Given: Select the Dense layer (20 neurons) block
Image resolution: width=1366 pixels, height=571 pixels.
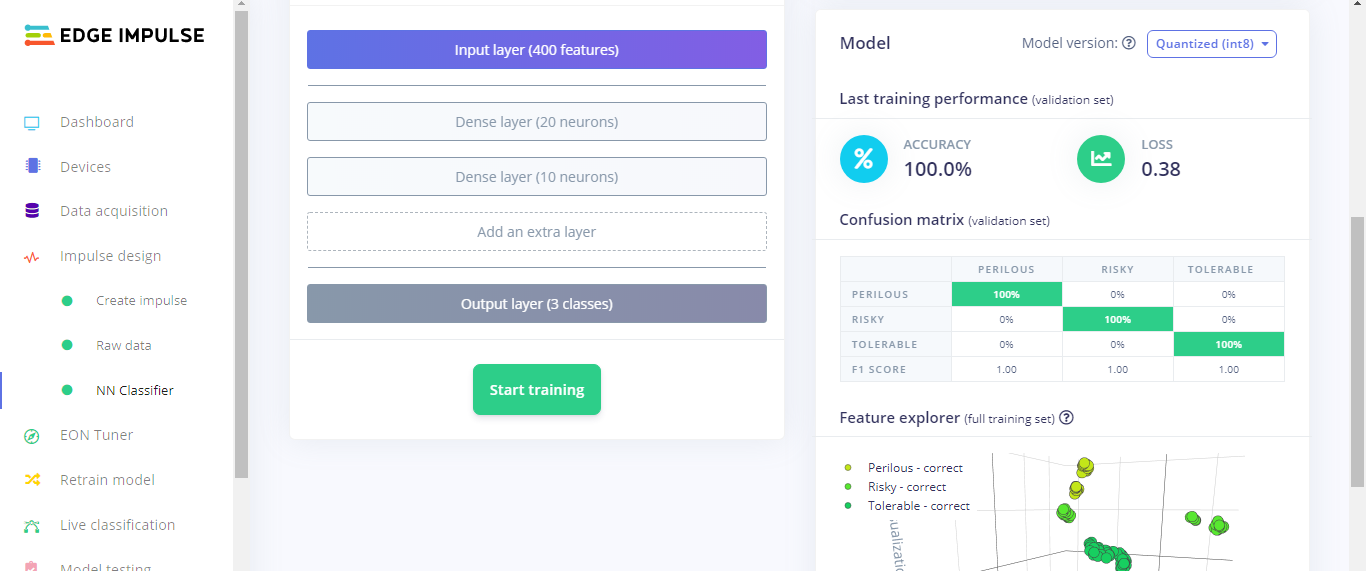Looking at the screenshot, I should tap(536, 122).
